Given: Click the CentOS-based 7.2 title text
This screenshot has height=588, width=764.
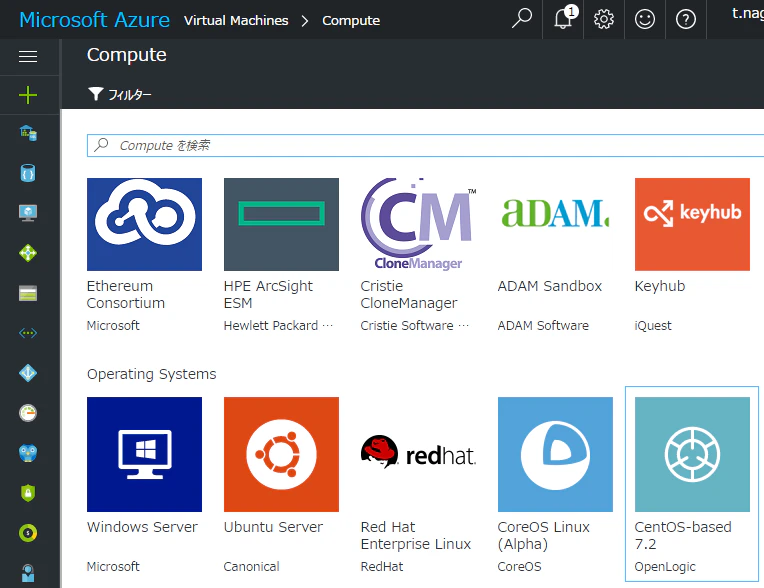Looking at the screenshot, I should pos(683,535).
